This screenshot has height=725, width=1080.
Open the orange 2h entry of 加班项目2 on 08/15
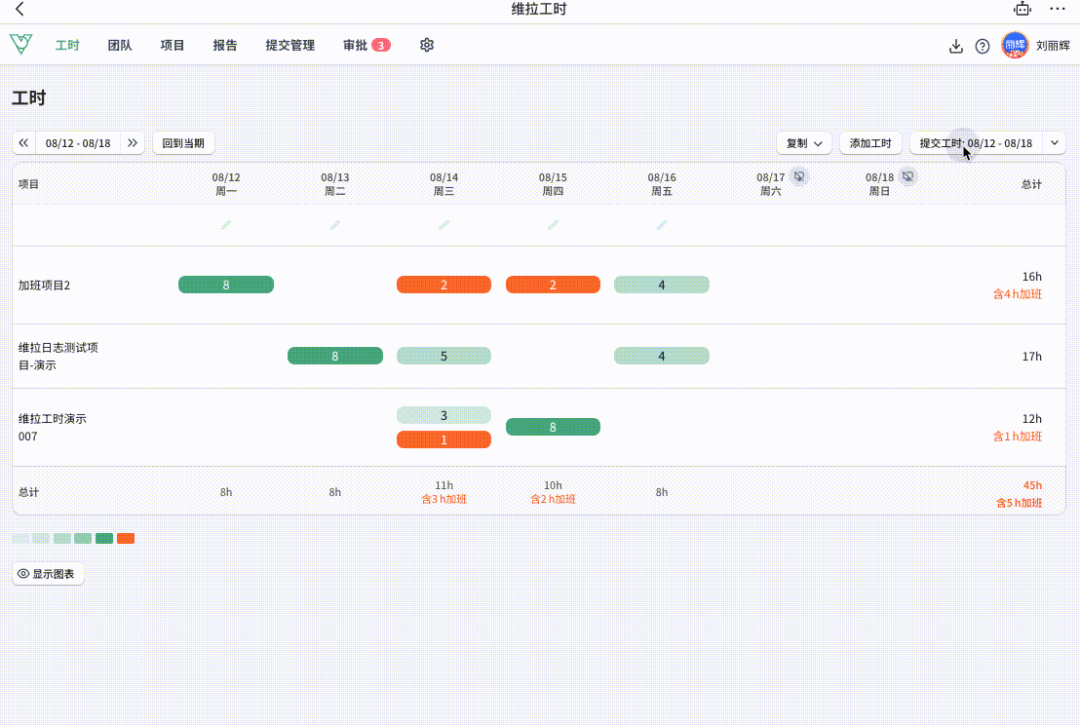(x=552, y=285)
